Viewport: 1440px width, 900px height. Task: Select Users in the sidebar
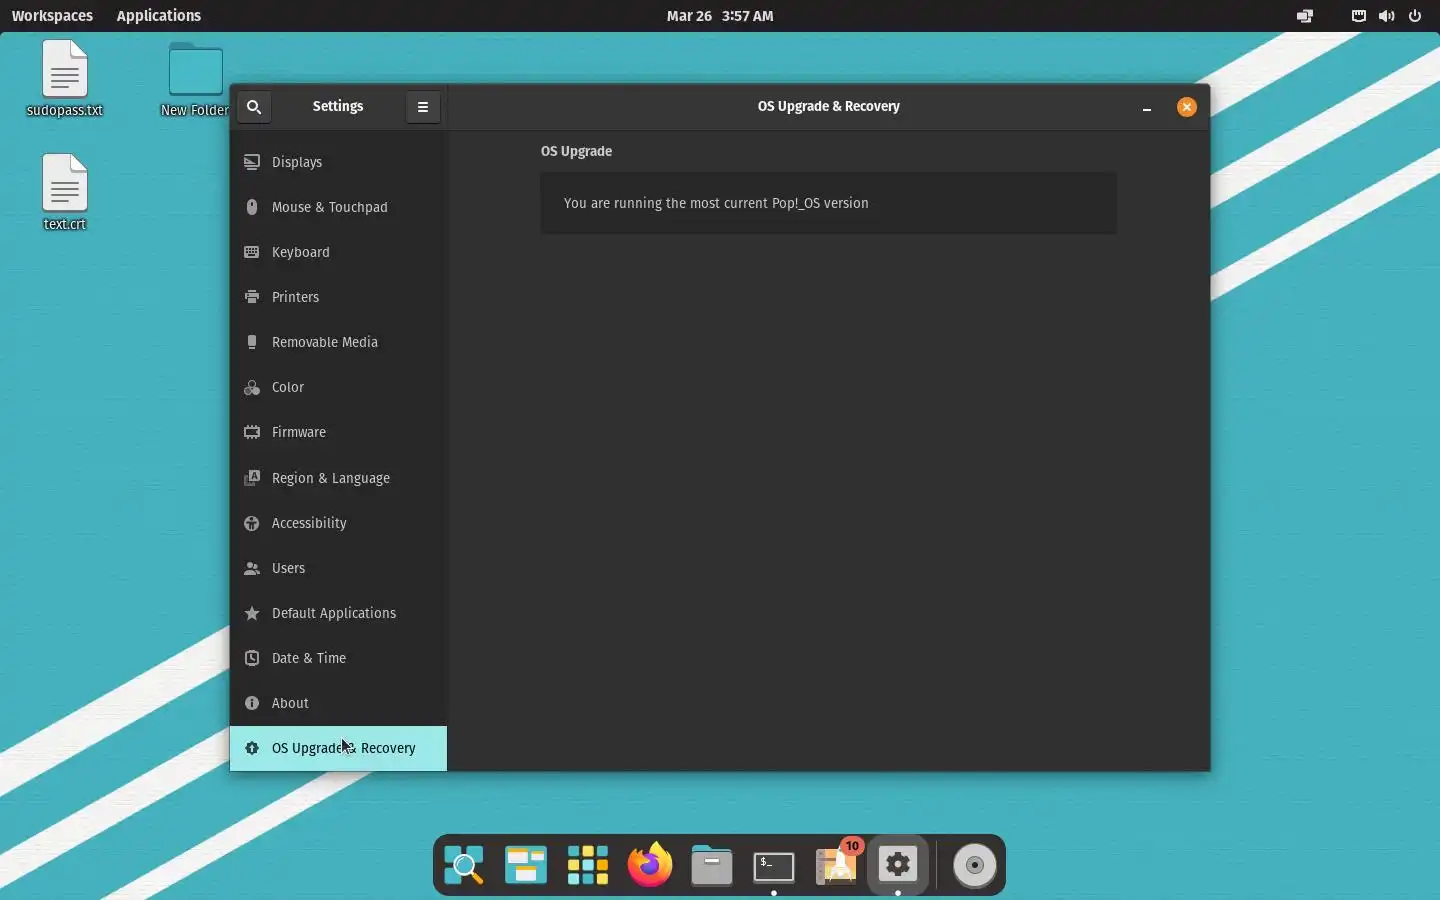point(339,568)
